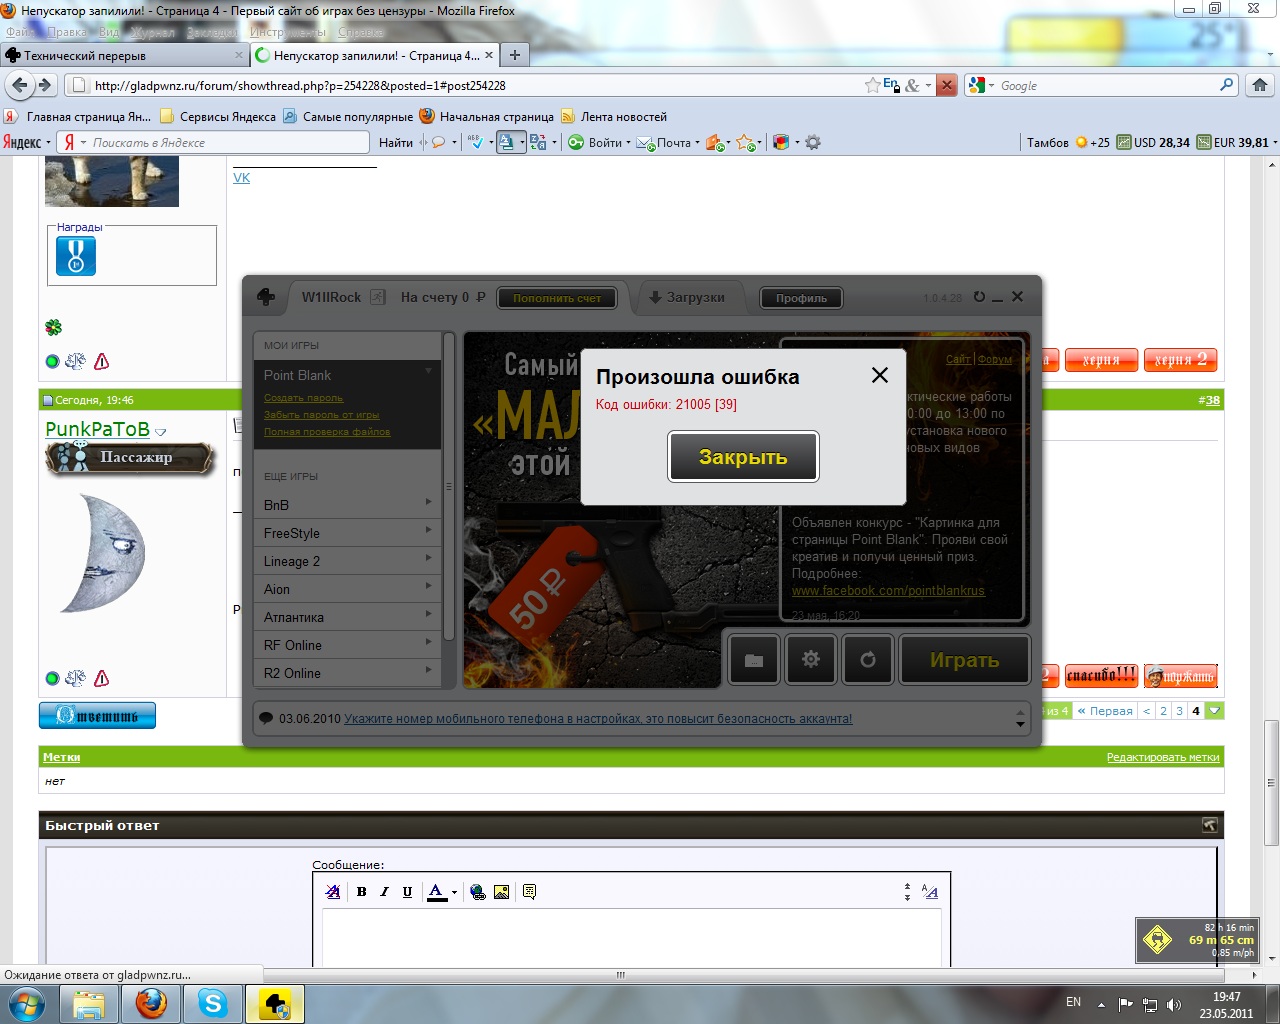Bookmark page with star icon in address bar
1280x1024 pixels.
pos(873,86)
